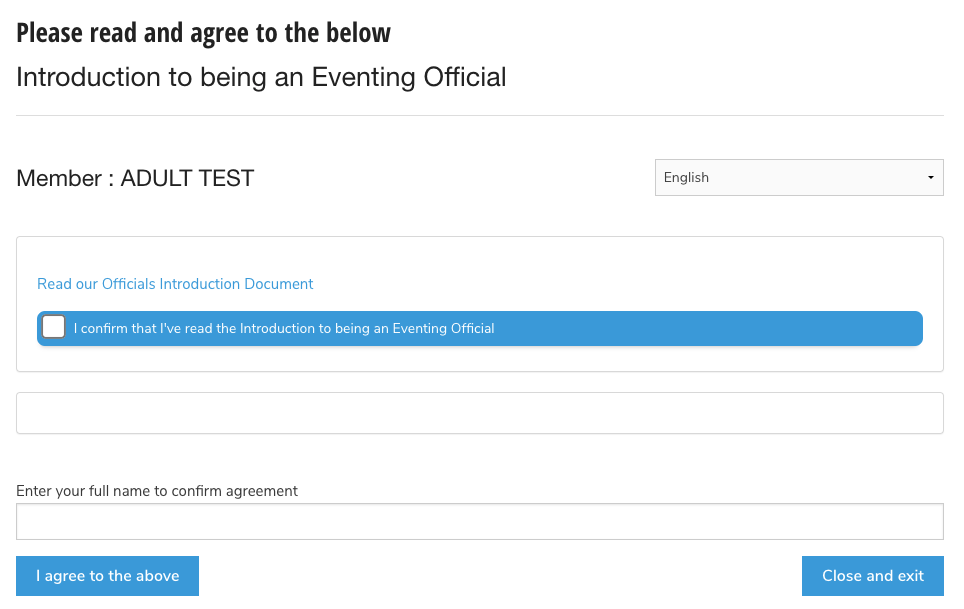Click the 'Please read and agree to the below' heading
The height and width of the screenshot is (609, 964).
tap(203, 33)
